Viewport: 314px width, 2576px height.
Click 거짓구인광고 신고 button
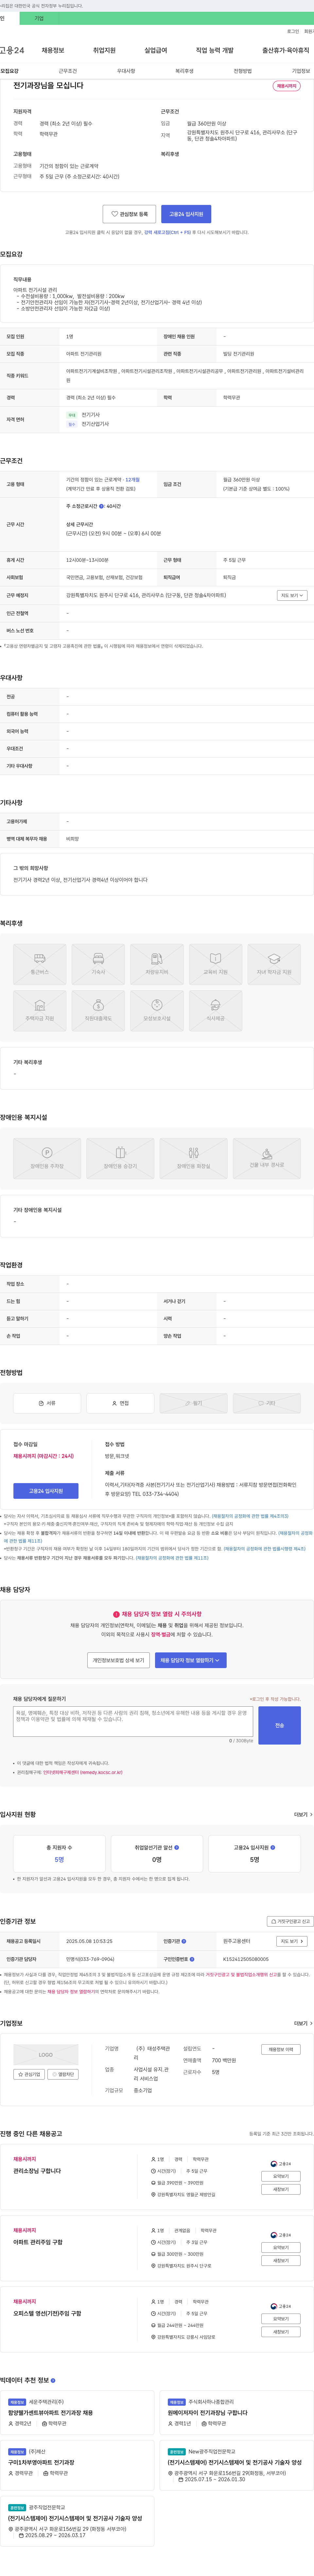290,1921
